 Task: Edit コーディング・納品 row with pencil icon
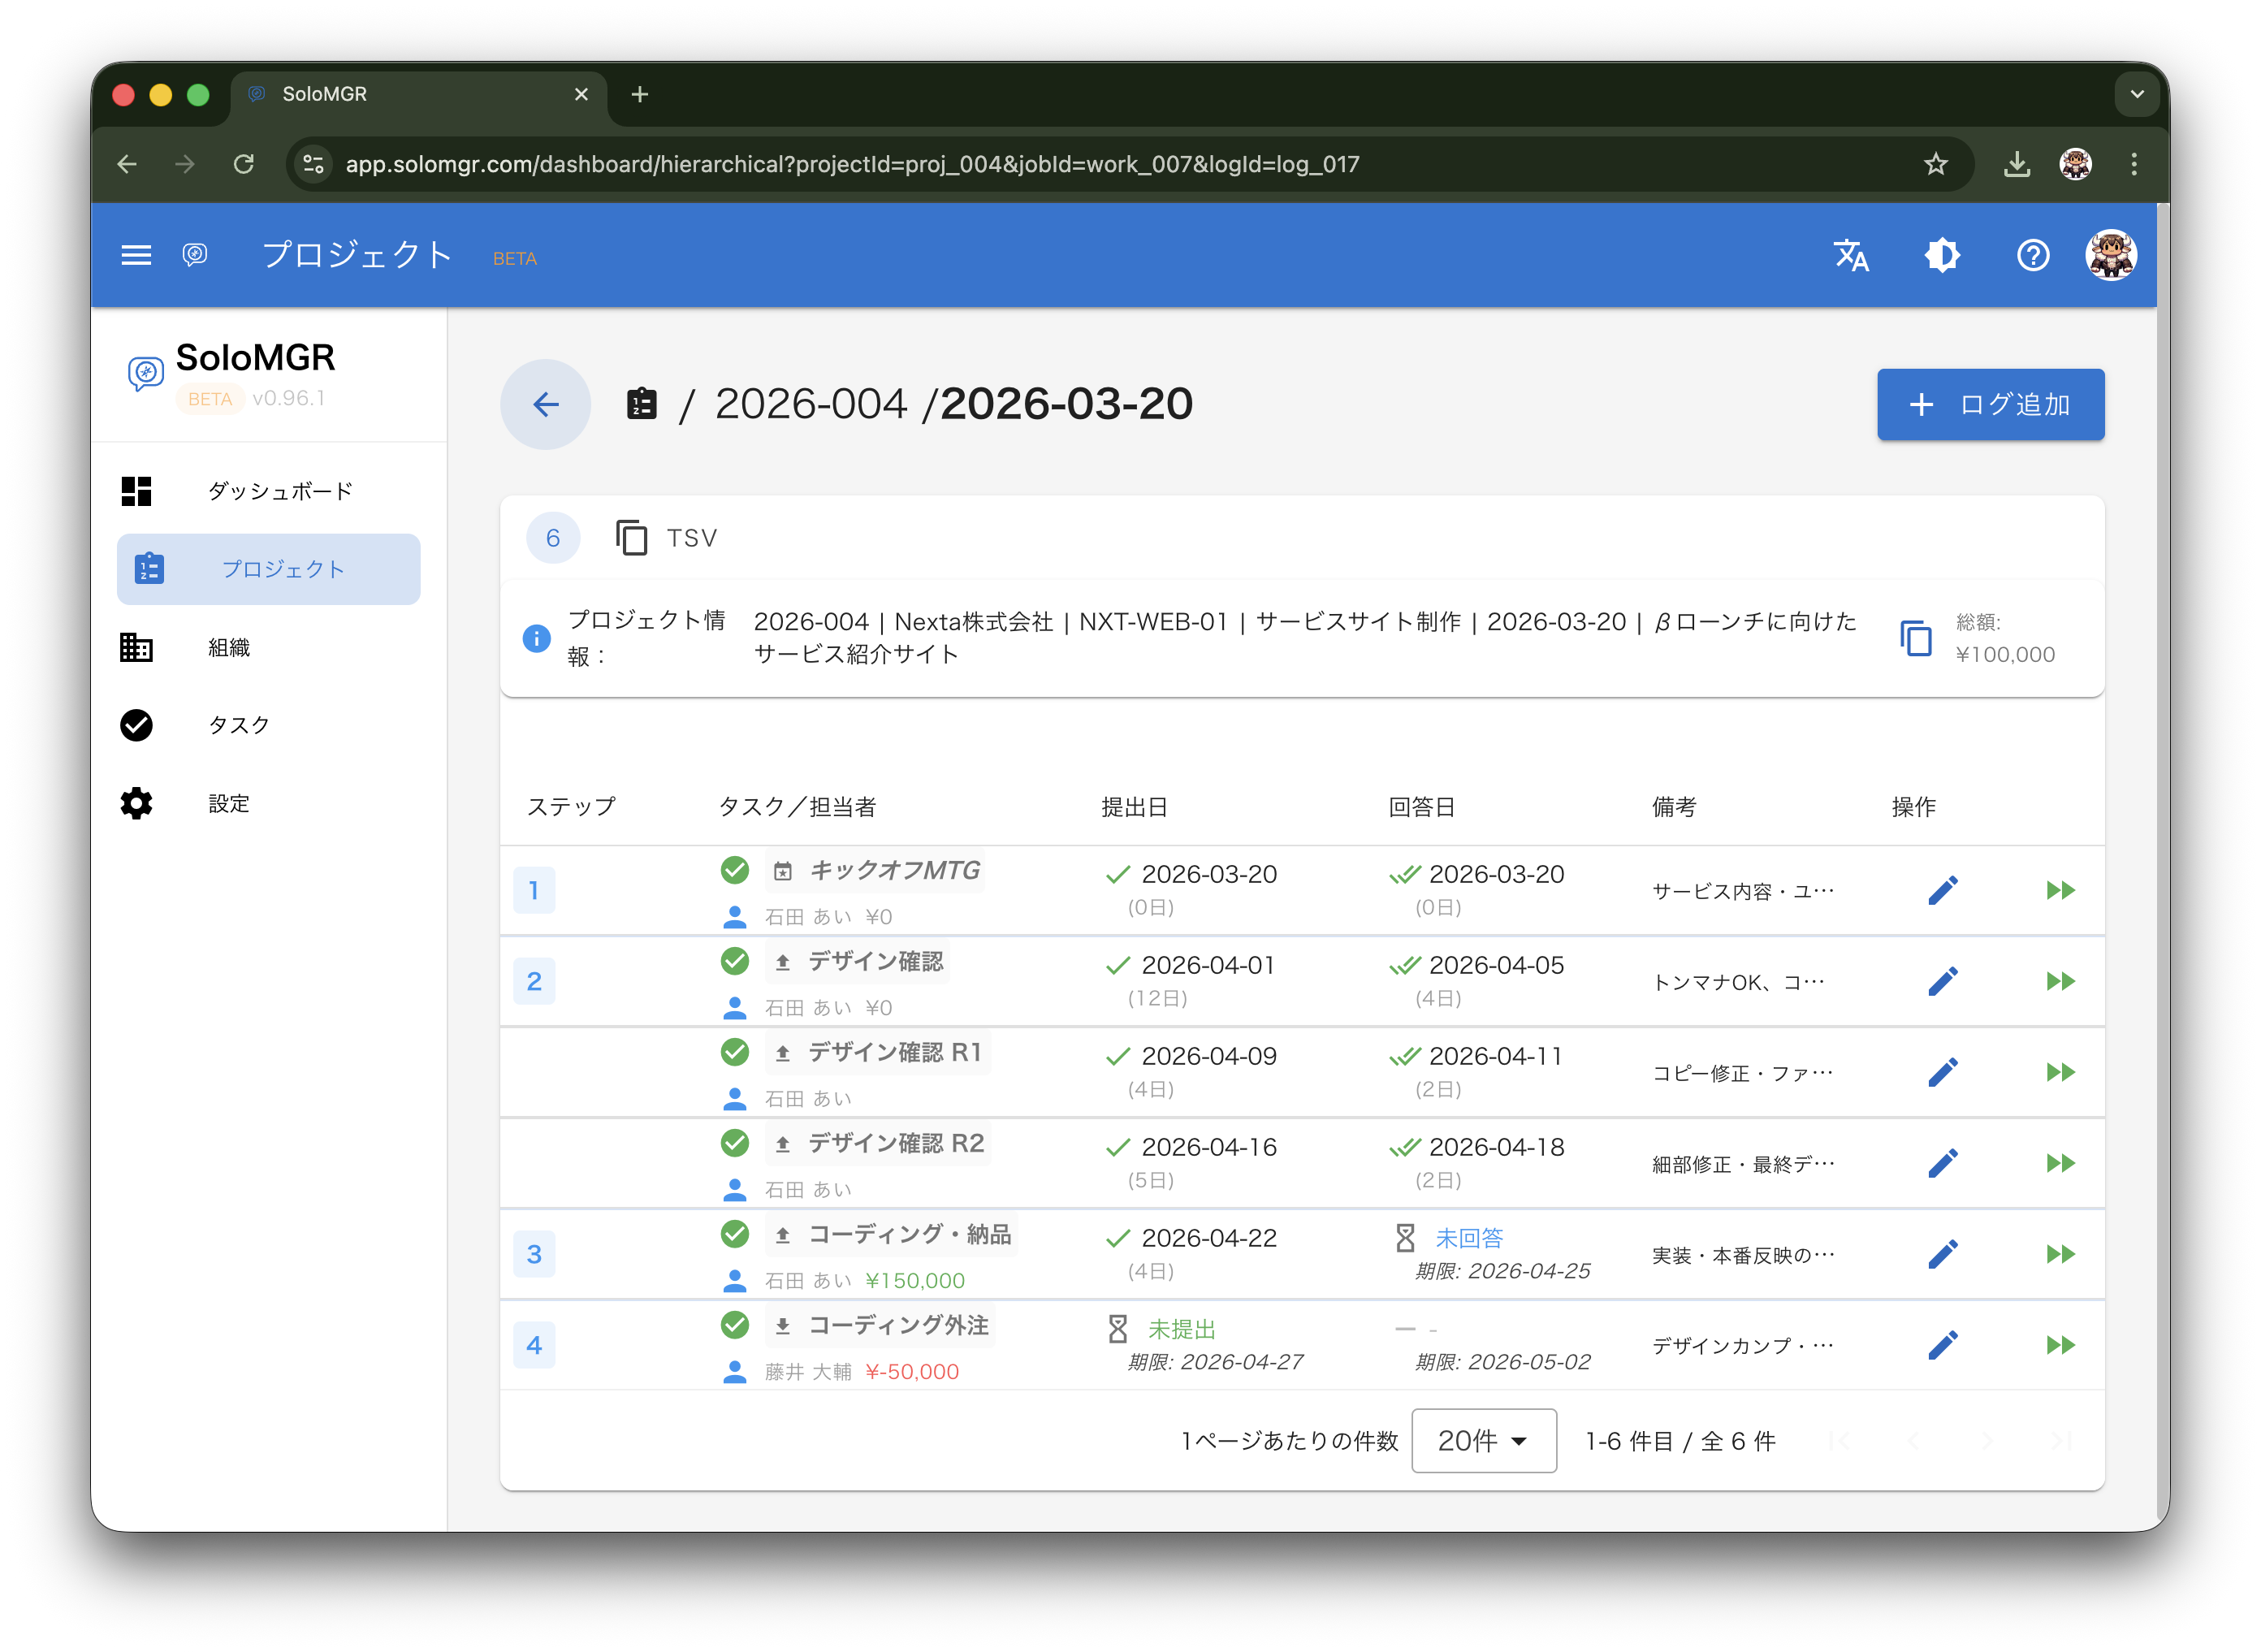click(1942, 1254)
